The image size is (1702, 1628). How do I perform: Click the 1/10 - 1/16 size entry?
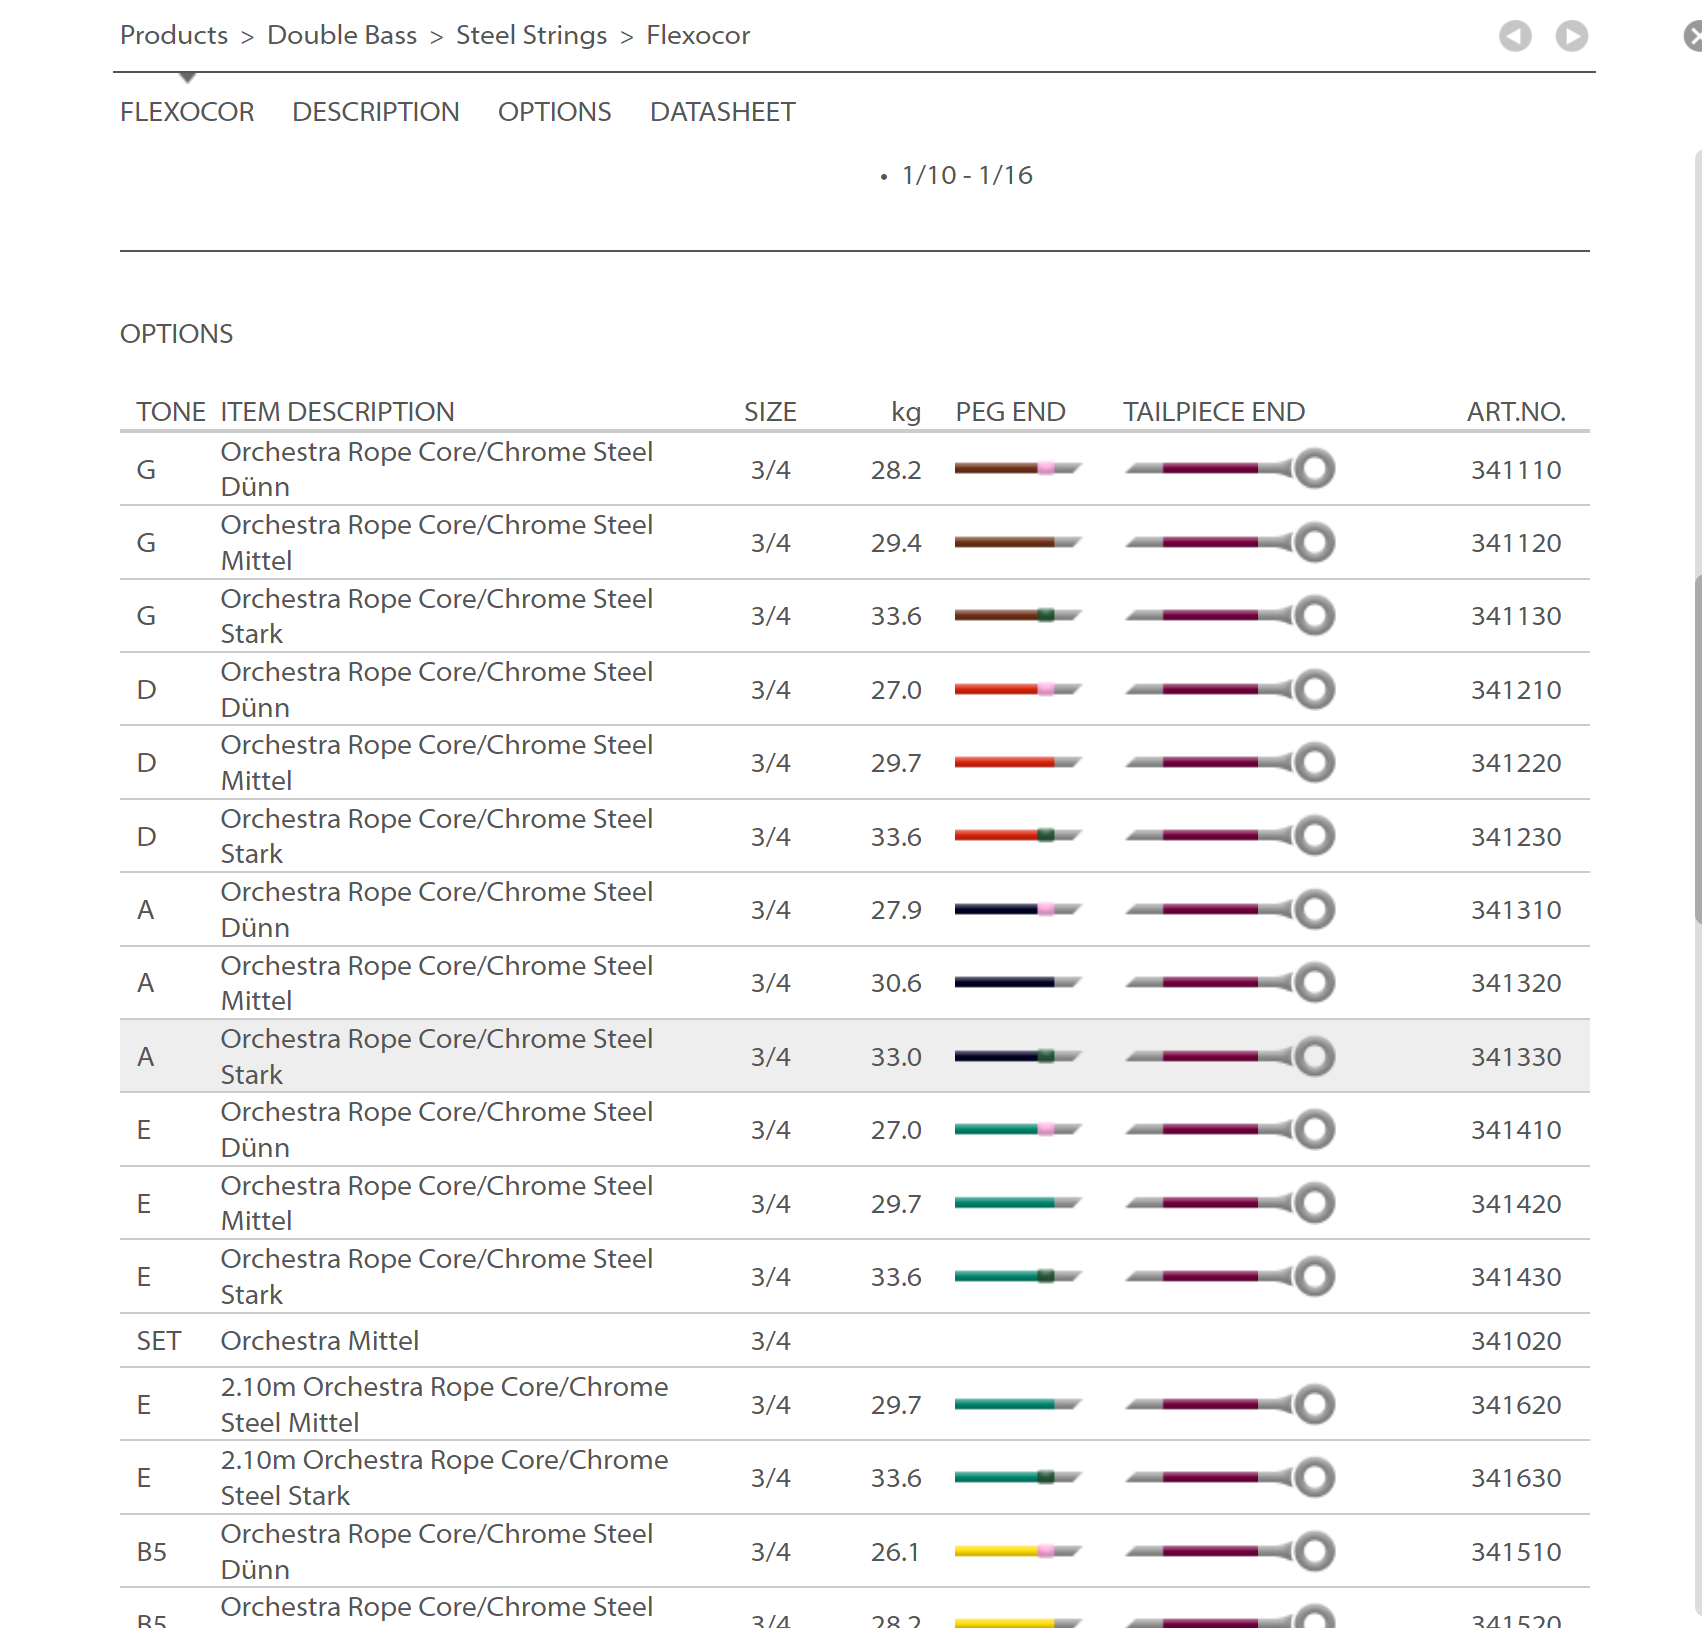tap(967, 176)
